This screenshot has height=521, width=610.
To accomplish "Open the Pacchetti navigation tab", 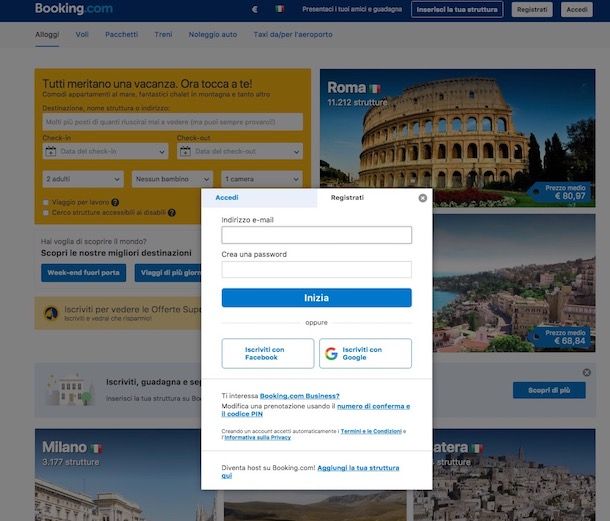I will tap(121, 35).
